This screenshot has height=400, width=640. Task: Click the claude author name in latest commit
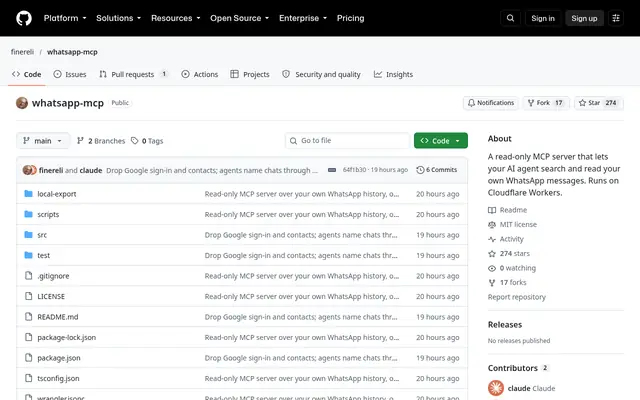[91, 170]
